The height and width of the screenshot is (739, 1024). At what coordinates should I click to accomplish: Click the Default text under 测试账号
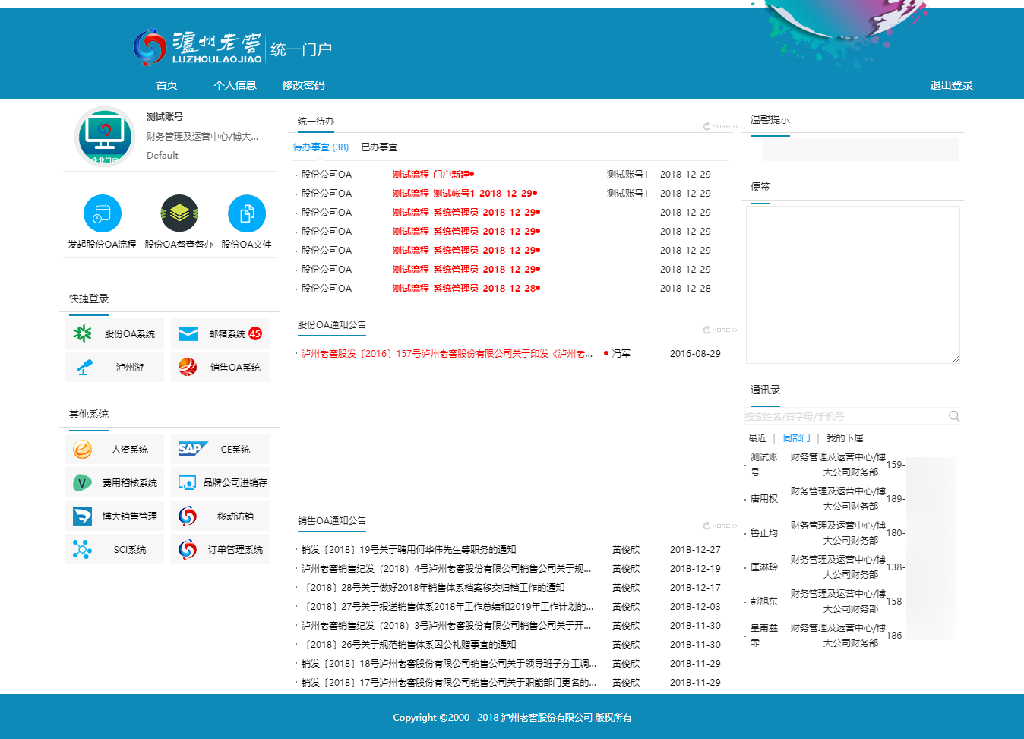coord(163,155)
